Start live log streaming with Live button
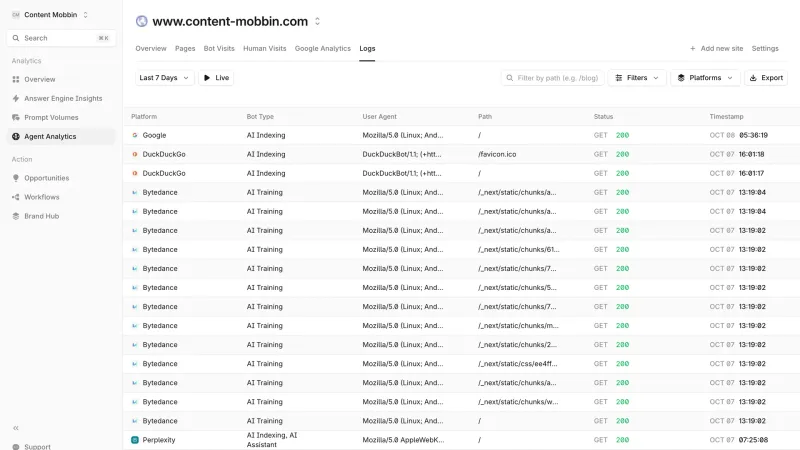Viewport: 800px width, 450px height. pos(216,78)
